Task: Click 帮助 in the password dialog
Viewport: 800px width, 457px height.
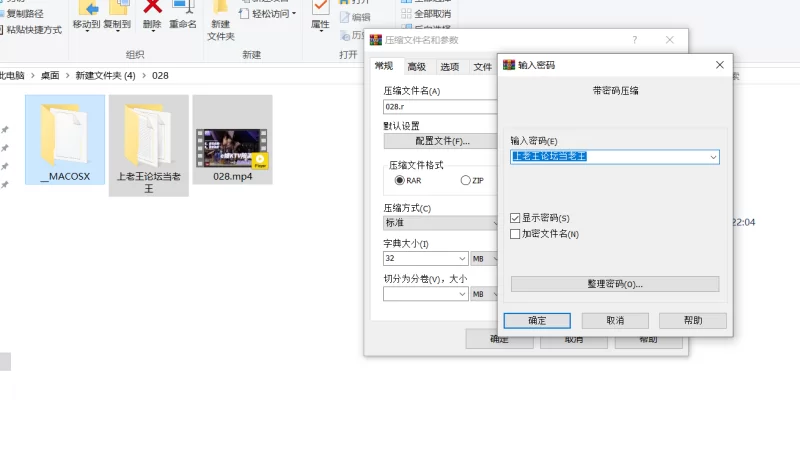Action: 693,320
